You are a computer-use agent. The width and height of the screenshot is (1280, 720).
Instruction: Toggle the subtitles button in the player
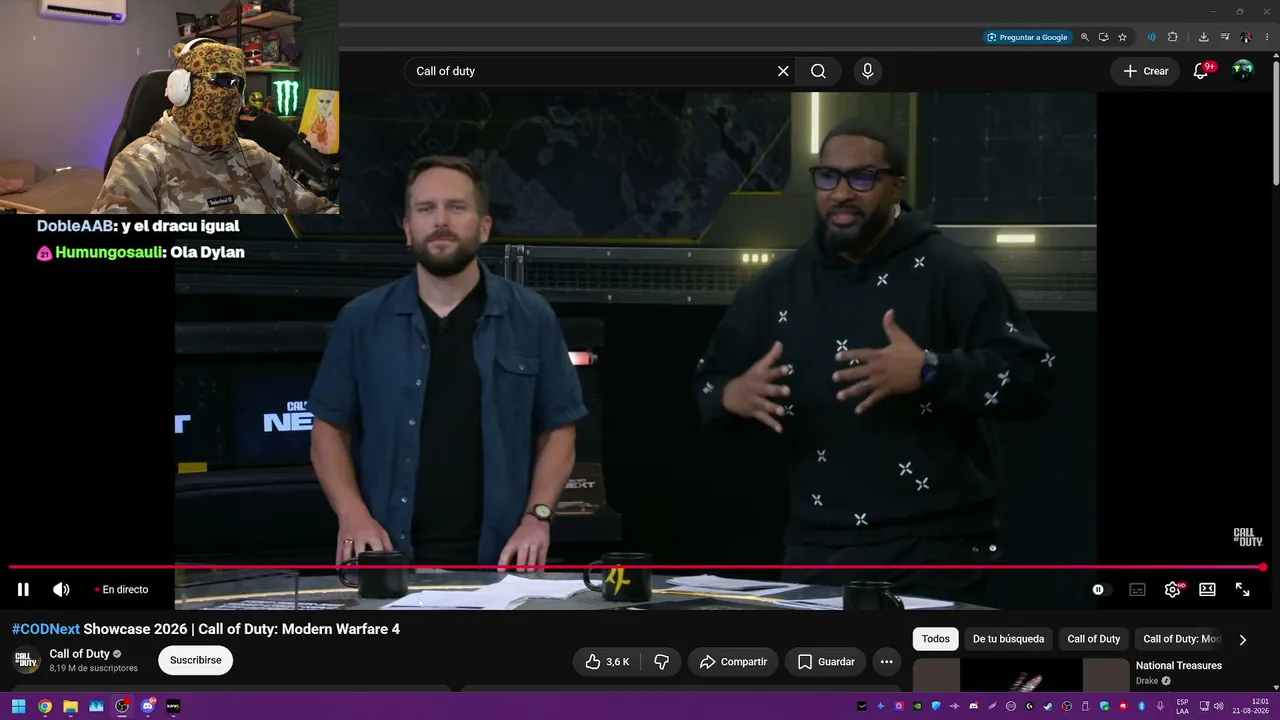click(1137, 590)
